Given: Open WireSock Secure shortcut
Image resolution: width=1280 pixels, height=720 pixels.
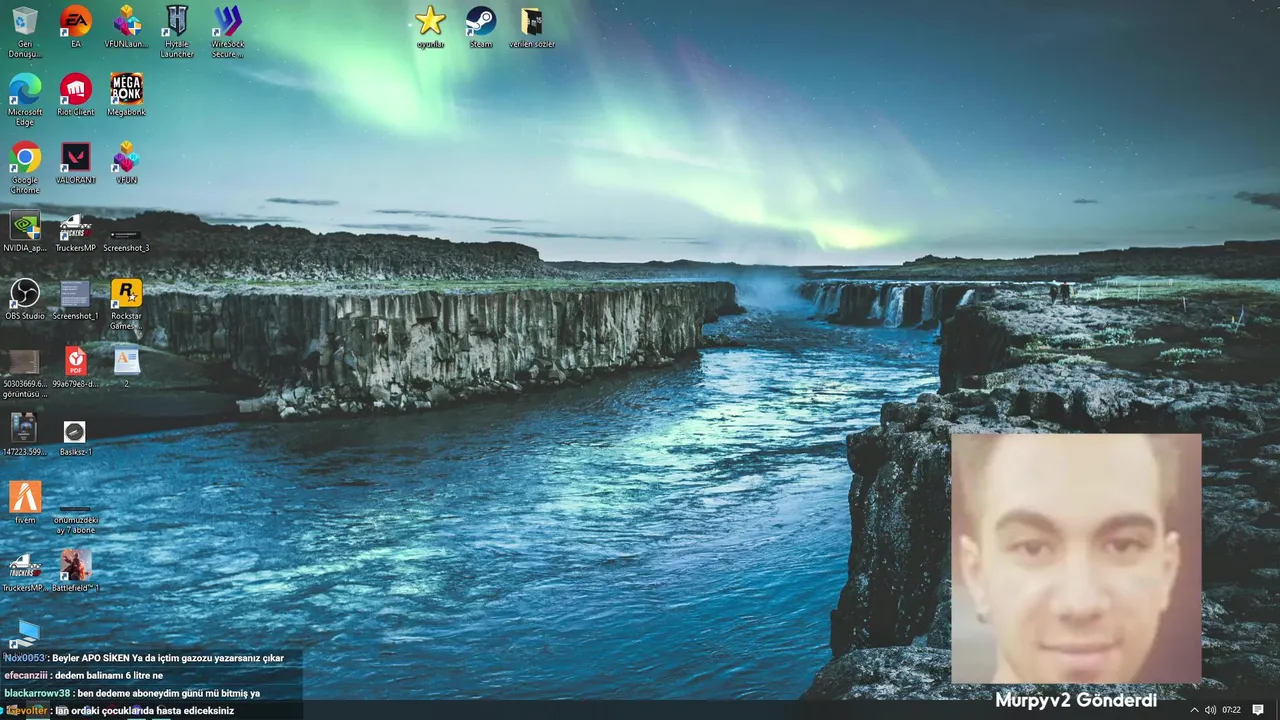Looking at the screenshot, I should [228, 31].
